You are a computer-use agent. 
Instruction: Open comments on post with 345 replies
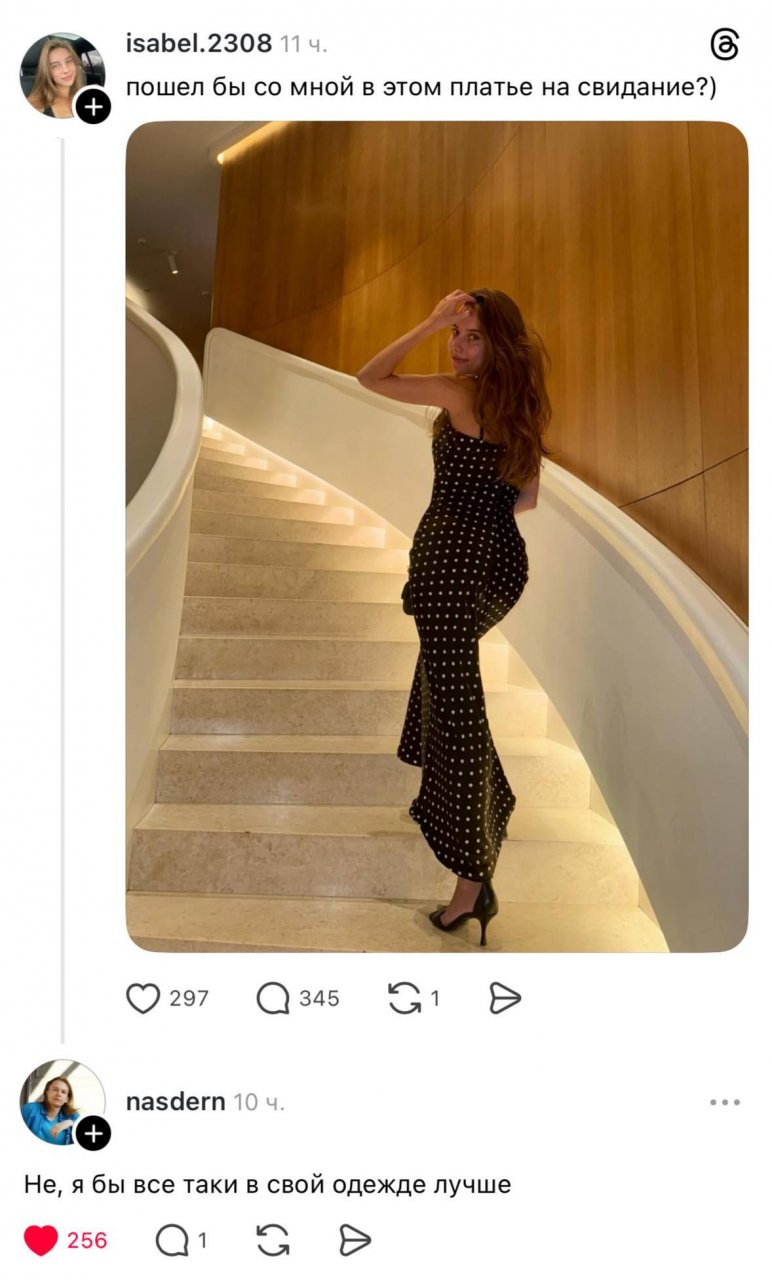click(x=273, y=998)
